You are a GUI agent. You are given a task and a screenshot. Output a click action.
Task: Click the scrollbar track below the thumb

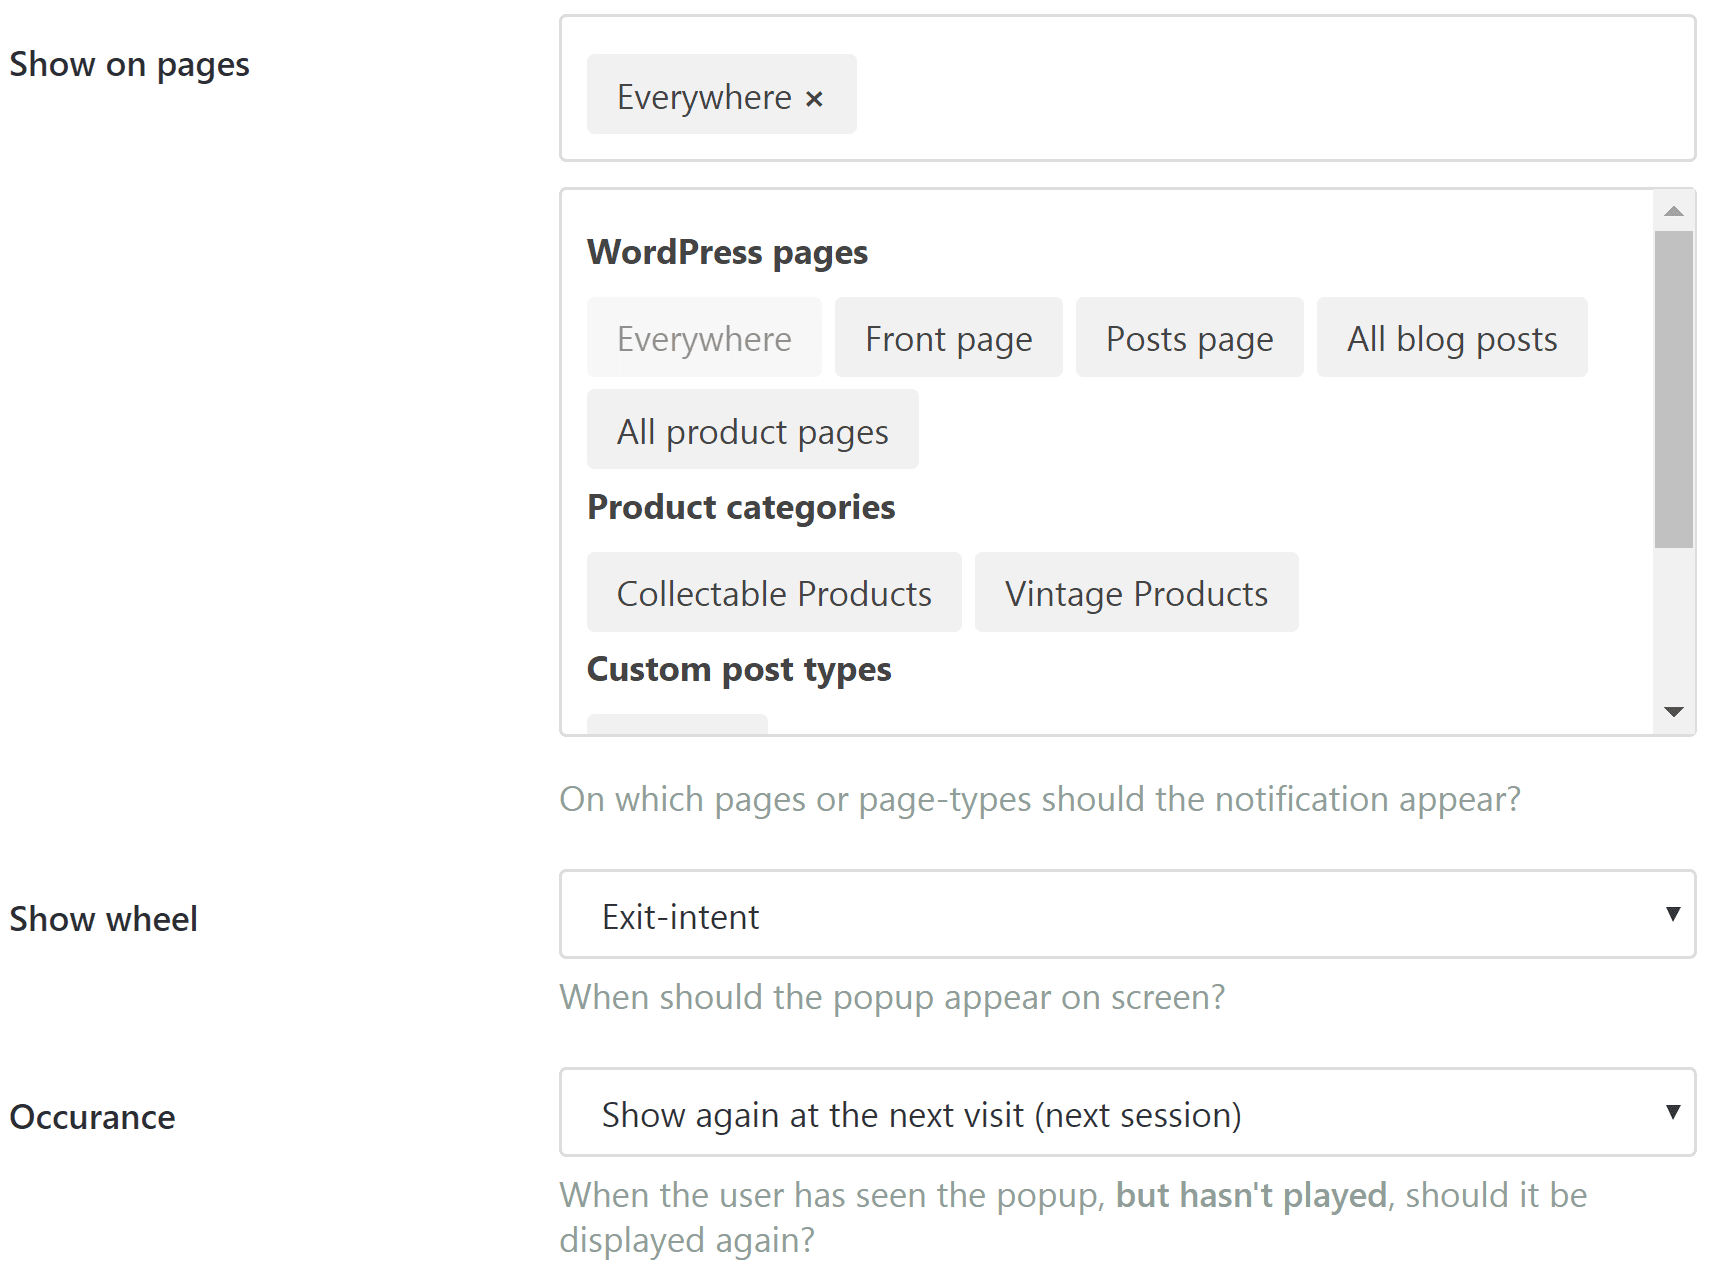1673,620
